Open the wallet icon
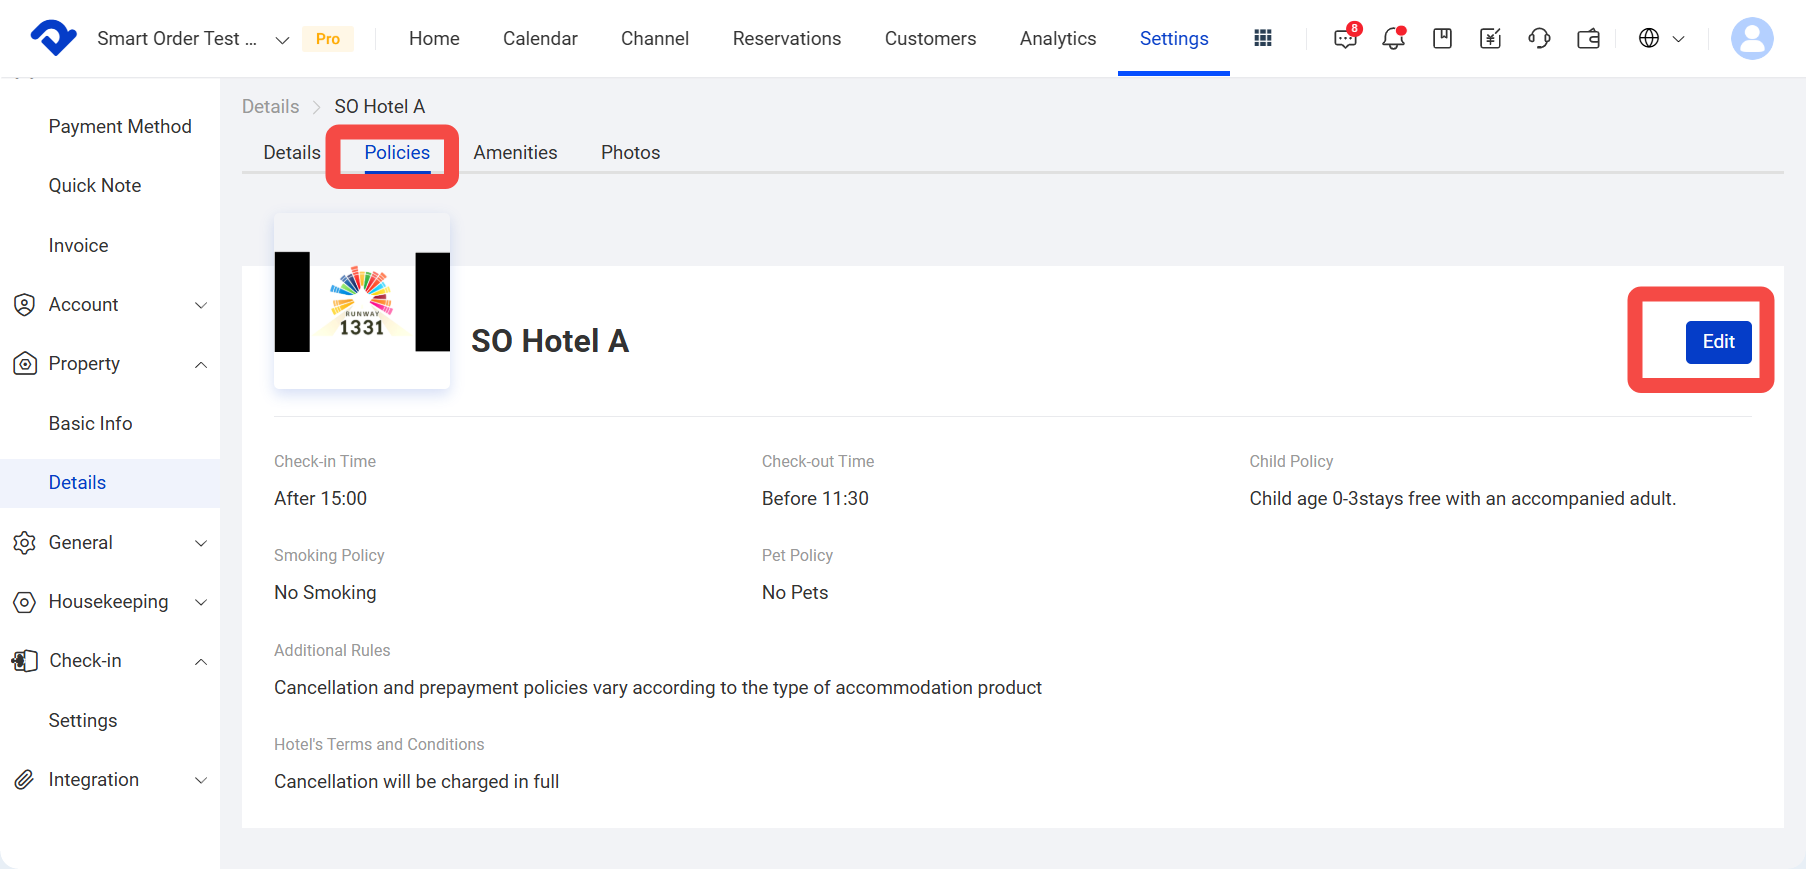The height and width of the screenshot is (869, 1806). (x=1588, y=38)
